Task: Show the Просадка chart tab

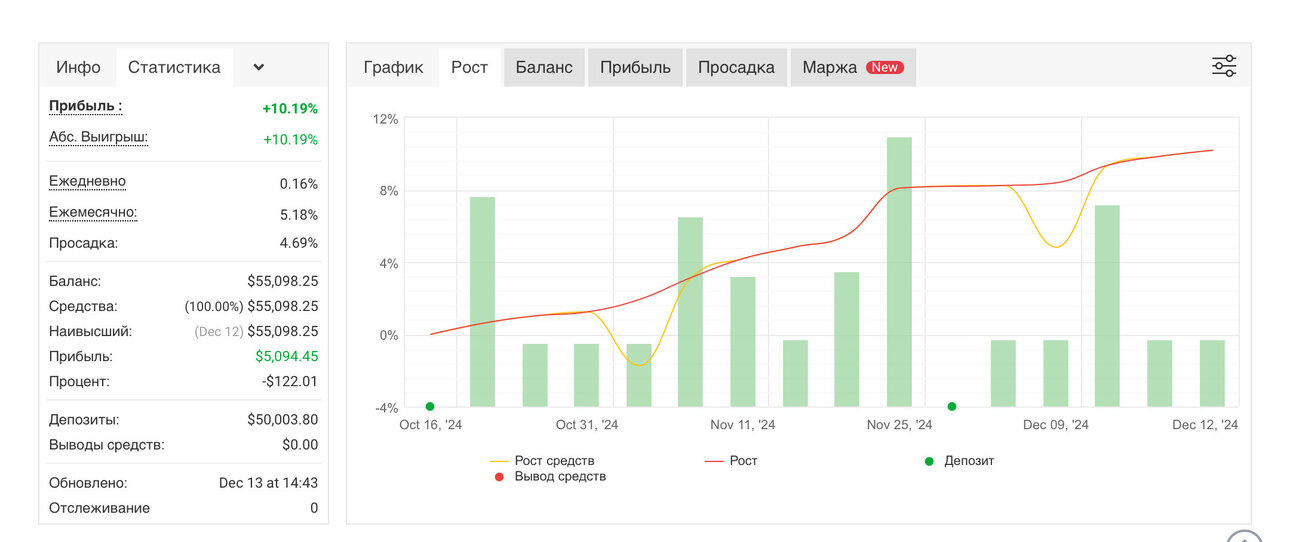Action: pyautogui.click(x=736, y=67)
